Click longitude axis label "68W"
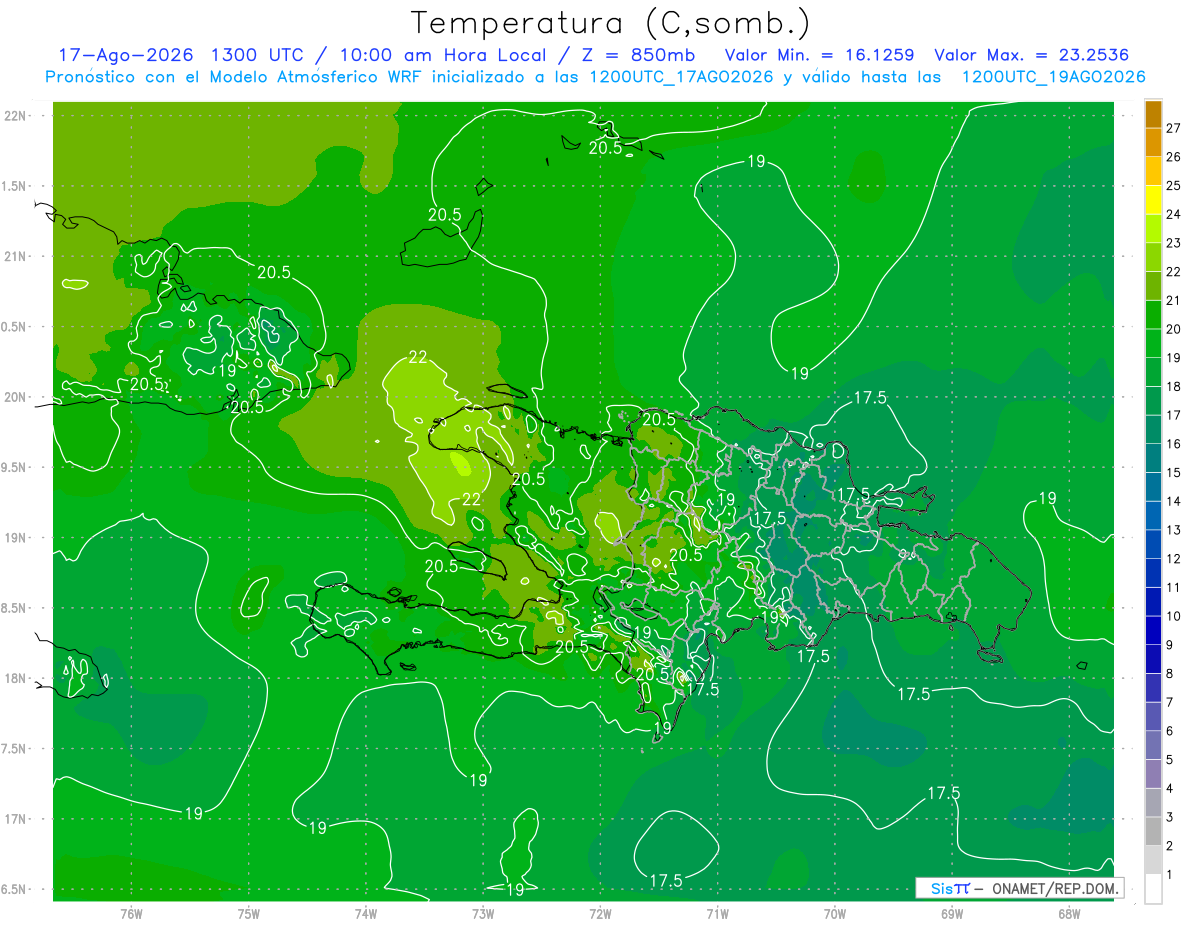Image resolution: width=1200 pixels, height=927 pixels. coord(1069,913)
